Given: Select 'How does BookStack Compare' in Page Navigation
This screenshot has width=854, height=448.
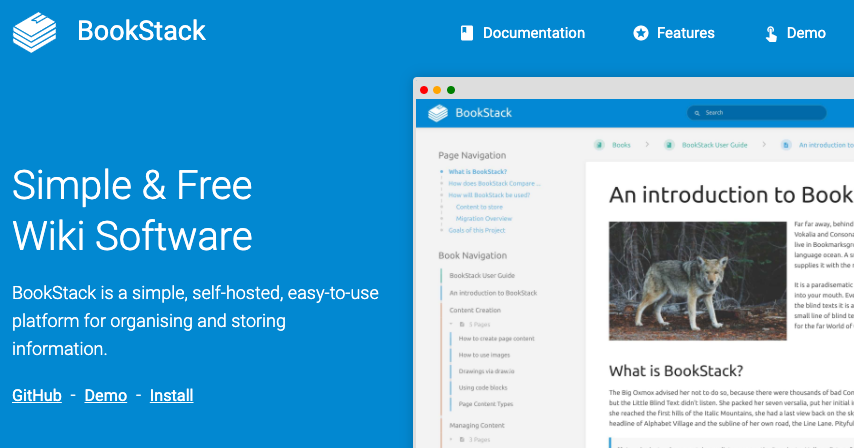Looking at the screenshot, I should [x=495, y=183].
